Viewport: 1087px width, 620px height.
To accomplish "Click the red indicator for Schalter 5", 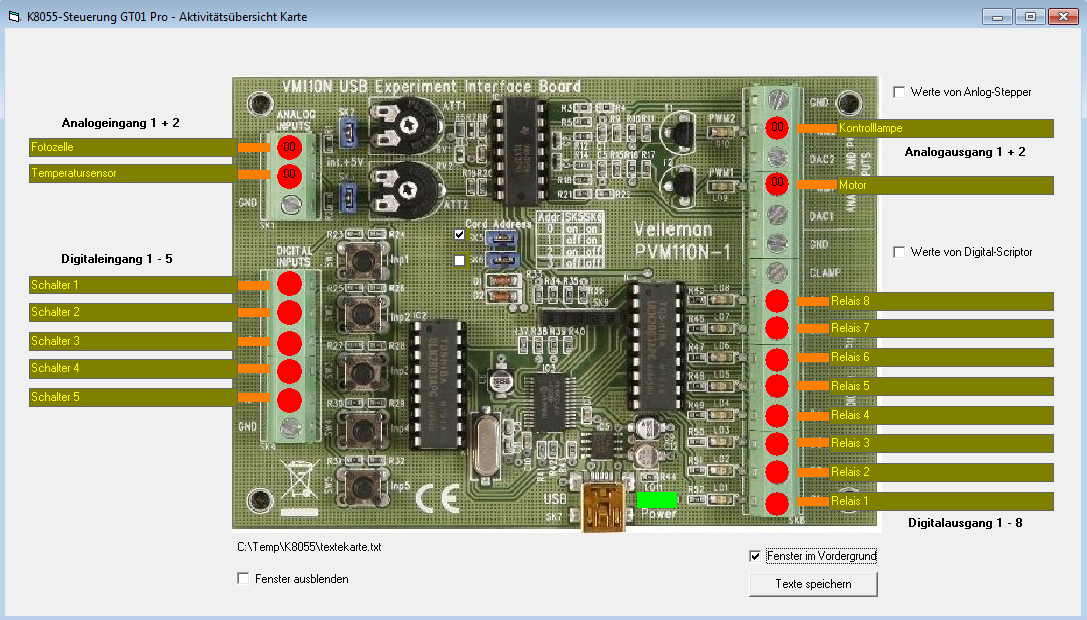I will (x=290, y=400).
